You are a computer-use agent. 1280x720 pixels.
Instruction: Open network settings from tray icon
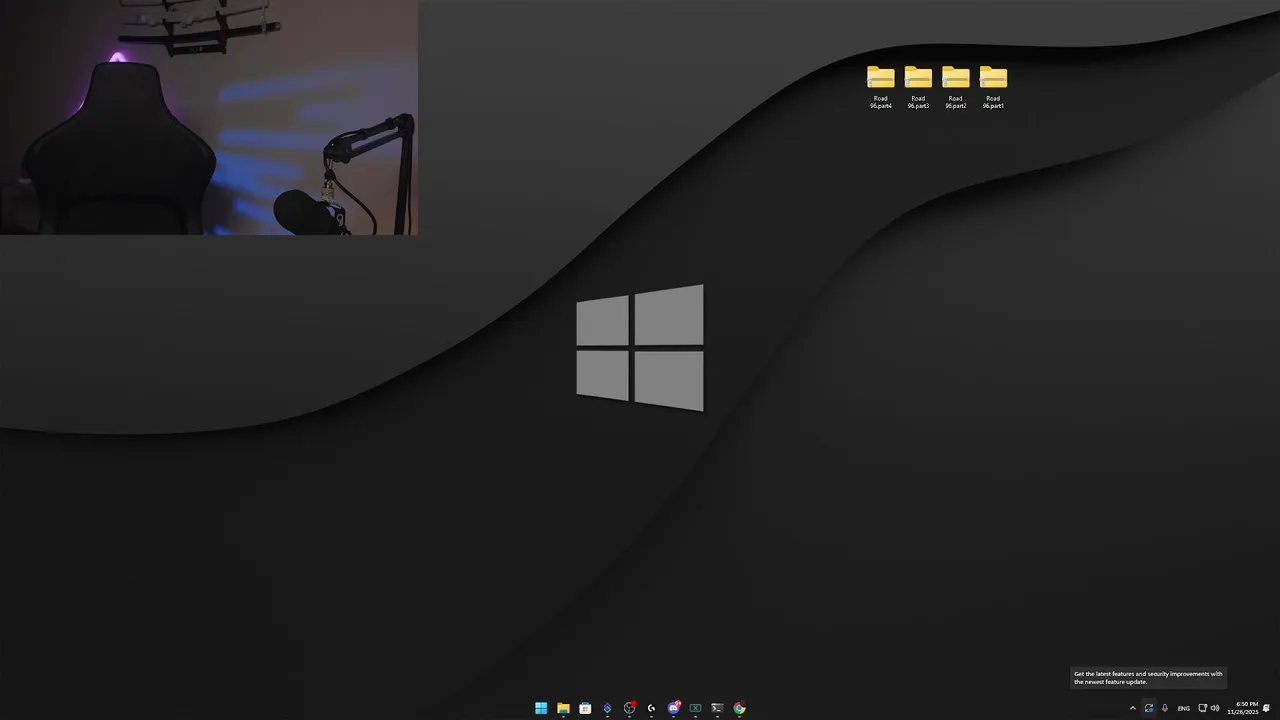[1202, 708]
